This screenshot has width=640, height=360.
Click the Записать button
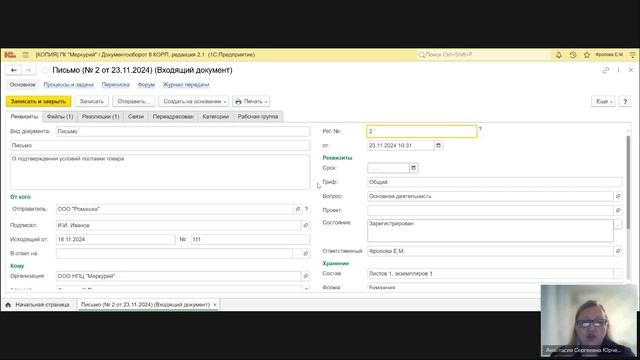tap(91, 101)
